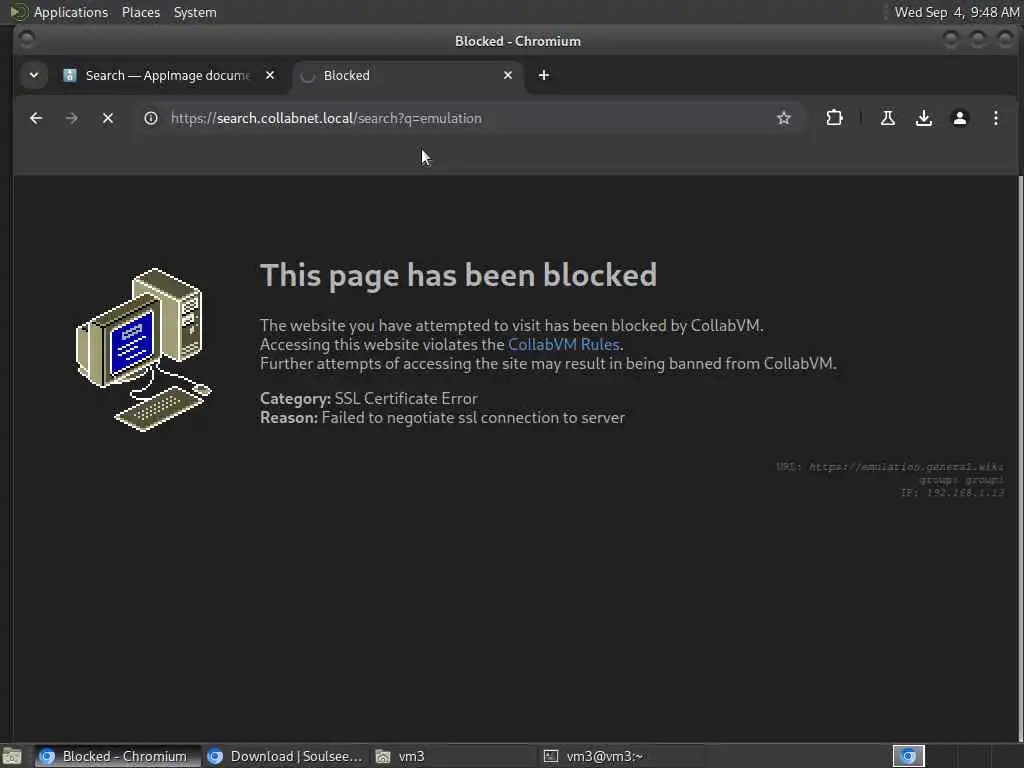1024x768 pixels.
Task: Open vm3@vm3:~ terminal taskbar window
Action: tap(622, 756)
